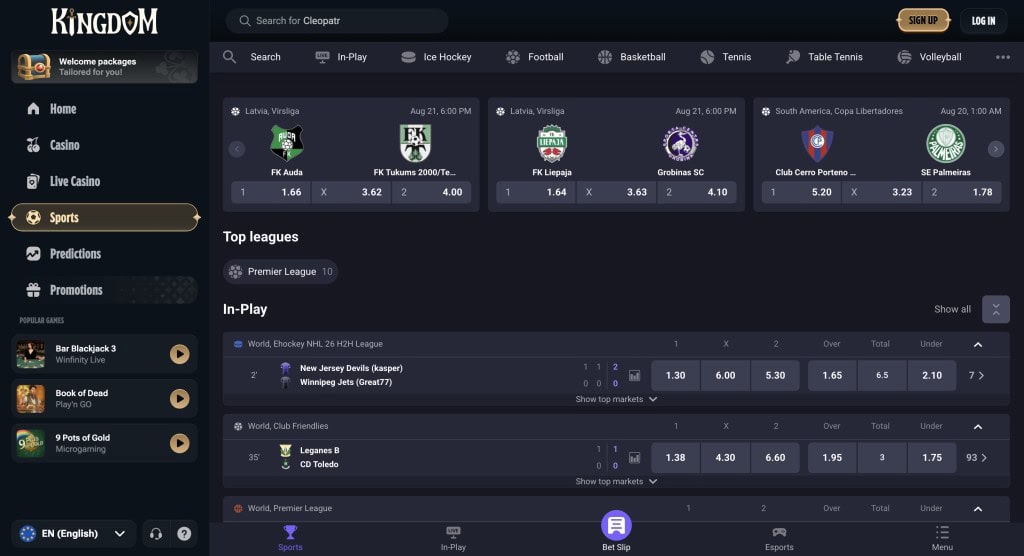This screenshot has width=1024, height=556.
Task: Select Sports in sidebar
Action: [104, 218]
